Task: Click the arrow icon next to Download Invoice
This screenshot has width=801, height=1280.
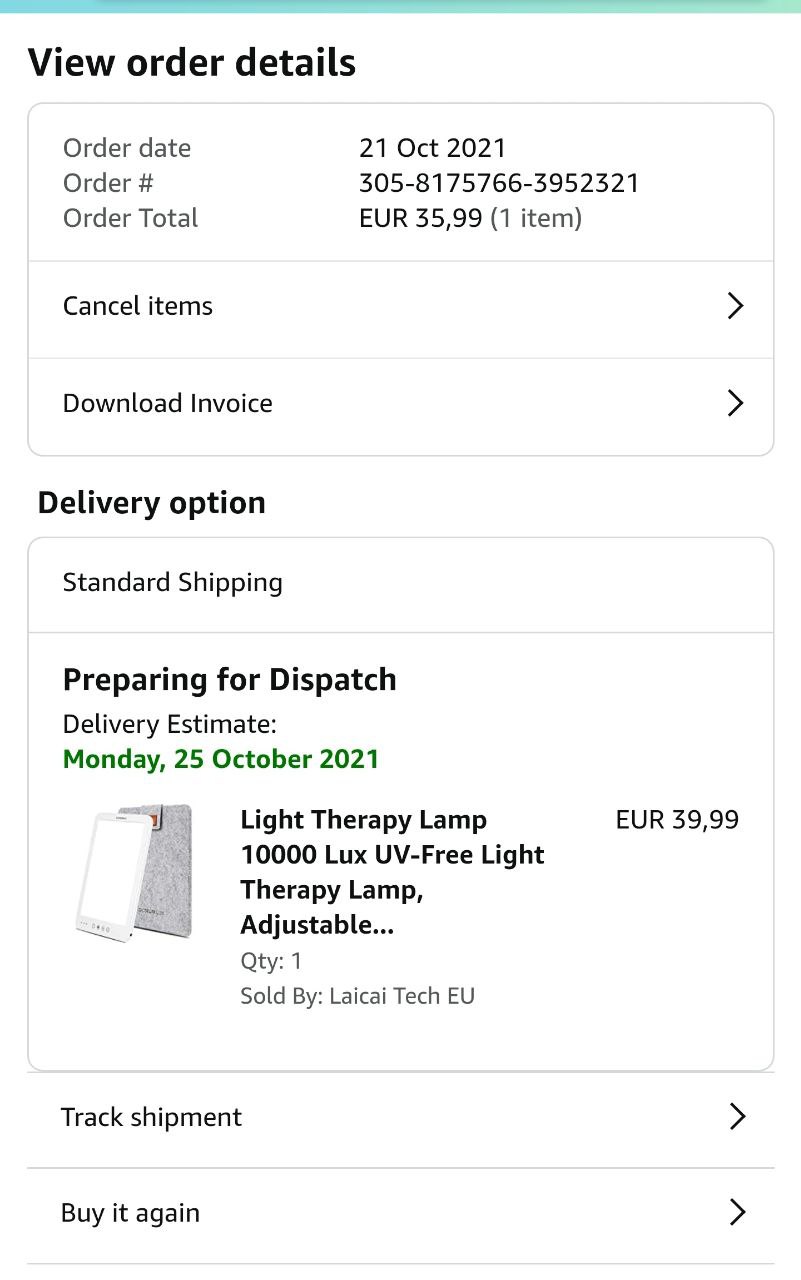Action: [x=735, y=403]
